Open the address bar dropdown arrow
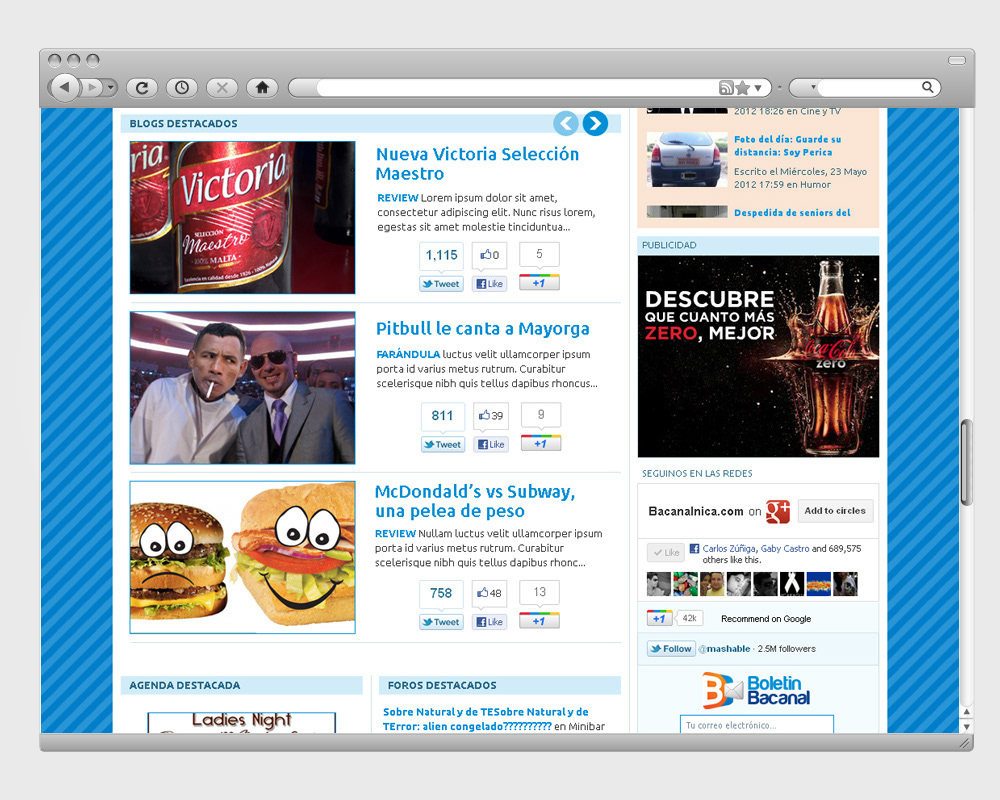Screen dimensions: 1000x800 [x=758, y=88]
